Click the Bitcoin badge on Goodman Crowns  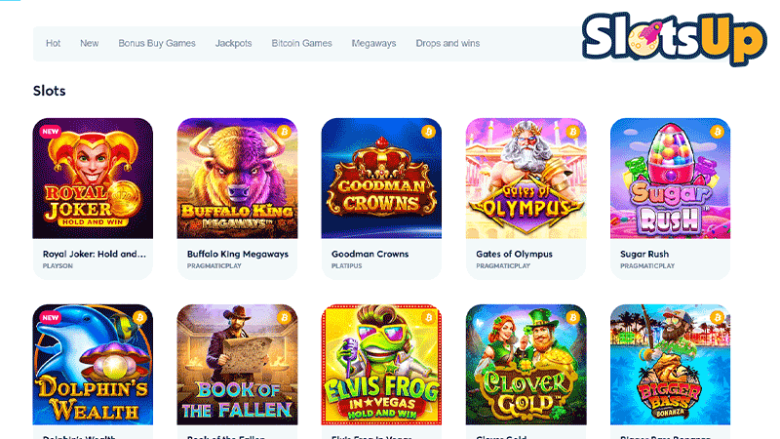click(x=428, y=132)
